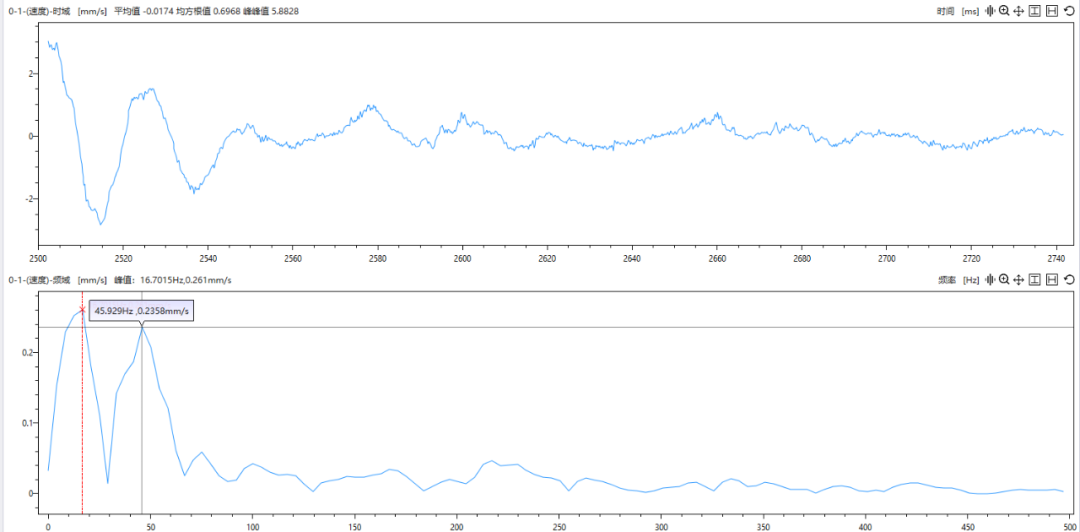Screen dimensions: 1080x532
Task: Select the pan/move tool for time-domain chart
Action: [x=1018, y=11]
